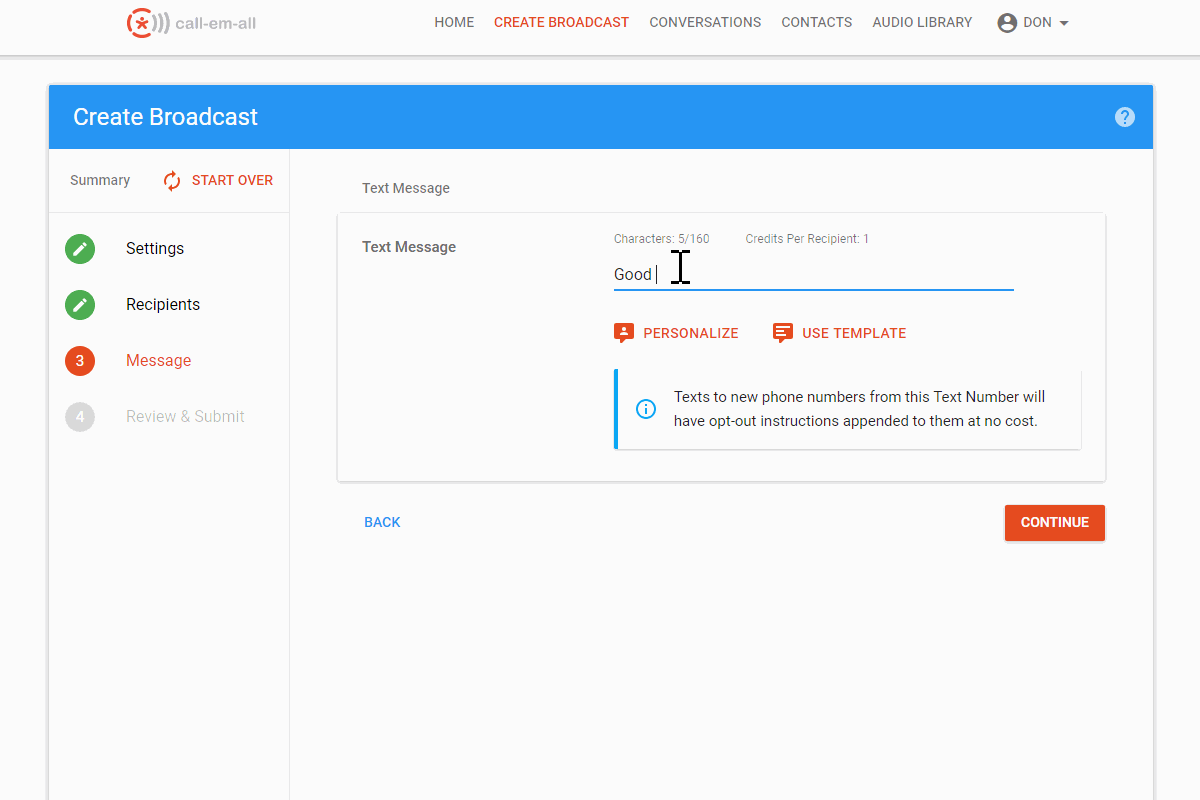The image size is (1200, 800).
Task: Click the Start Over refresh icon
Action: coord(171,180)
